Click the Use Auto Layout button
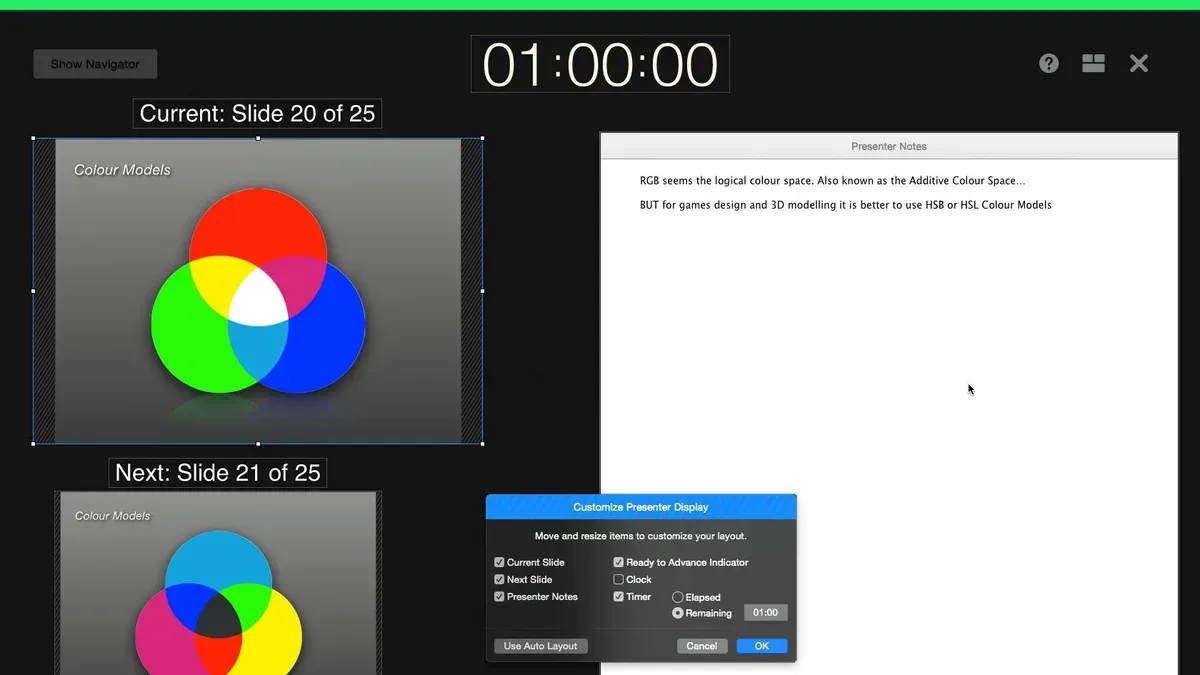 [x=540, y=646]
